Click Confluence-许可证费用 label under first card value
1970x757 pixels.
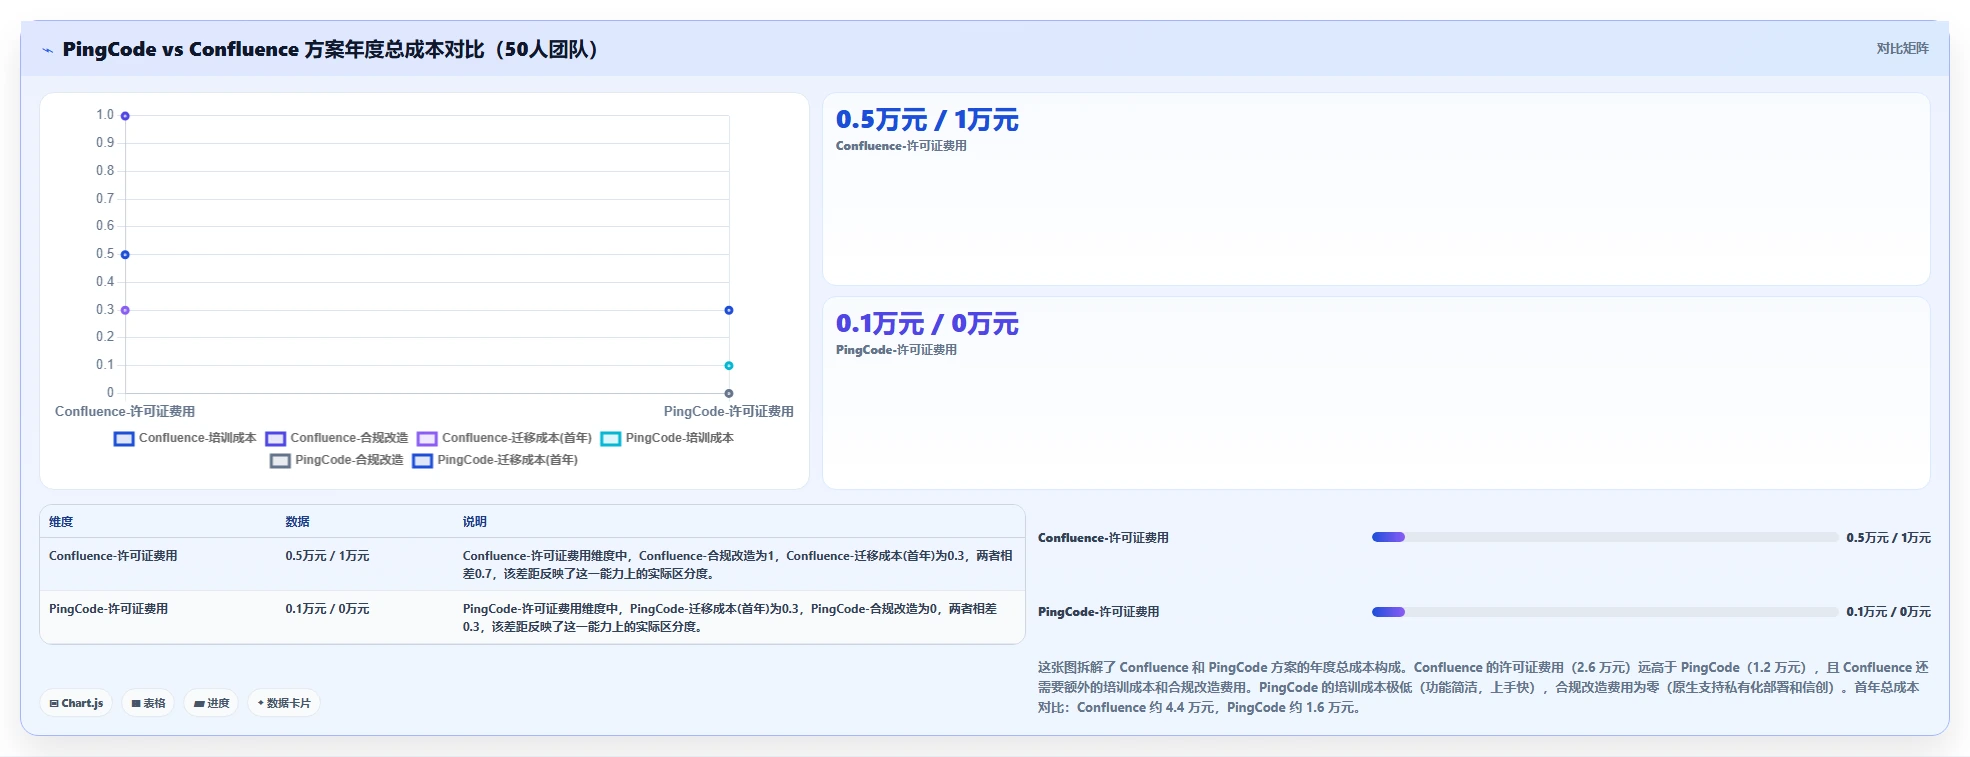pyautogui.click(x=901, y=146)
